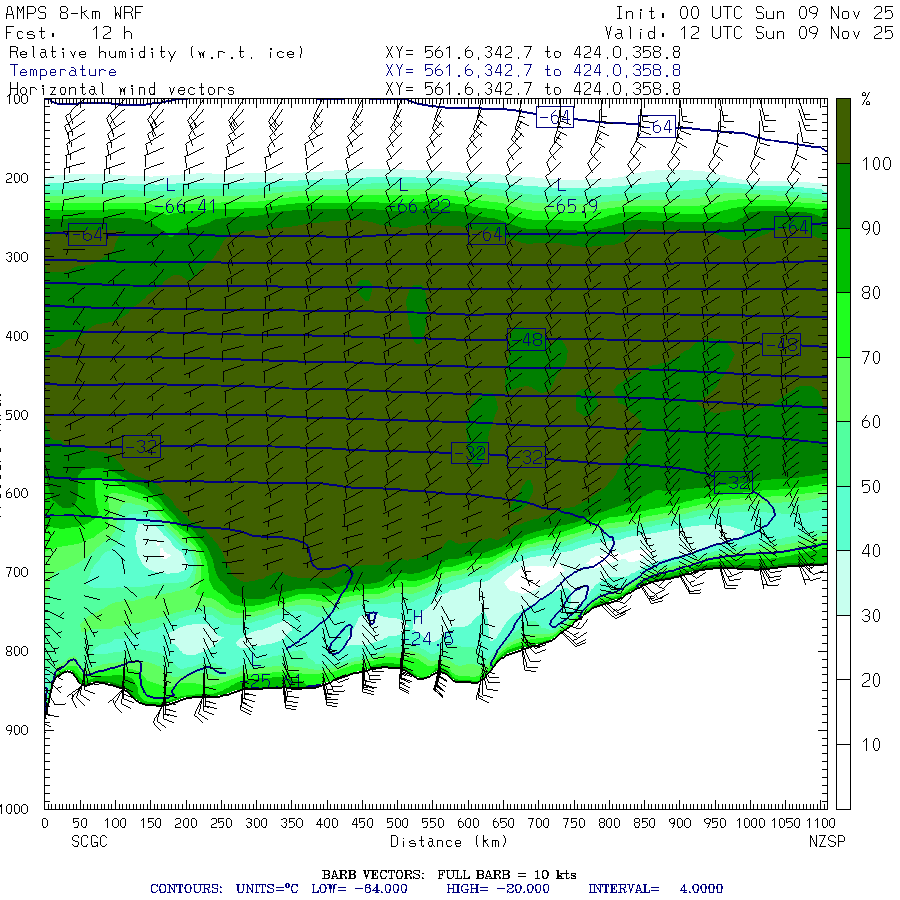The width and height of the screenshot is (900, 900).
Task: Click the color bar segment between 70 and 80
Action: click(x=843, y=325)
